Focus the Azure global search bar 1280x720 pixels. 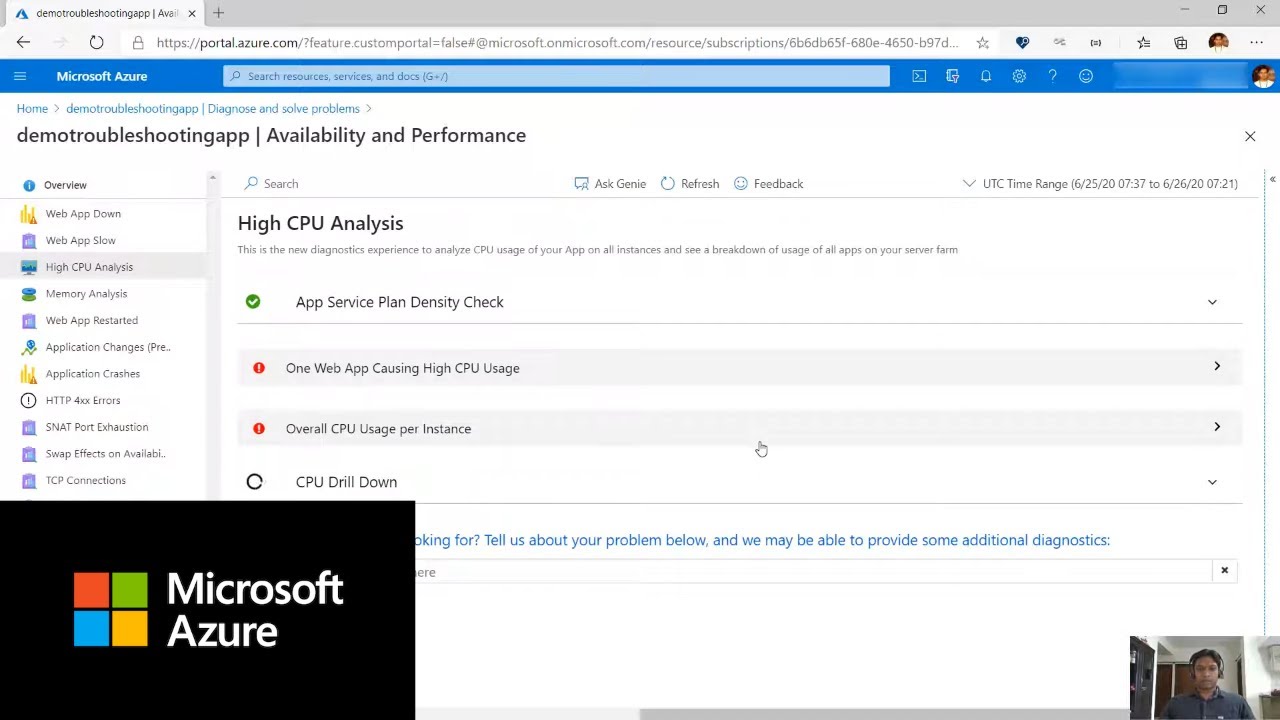click(556, 76)
